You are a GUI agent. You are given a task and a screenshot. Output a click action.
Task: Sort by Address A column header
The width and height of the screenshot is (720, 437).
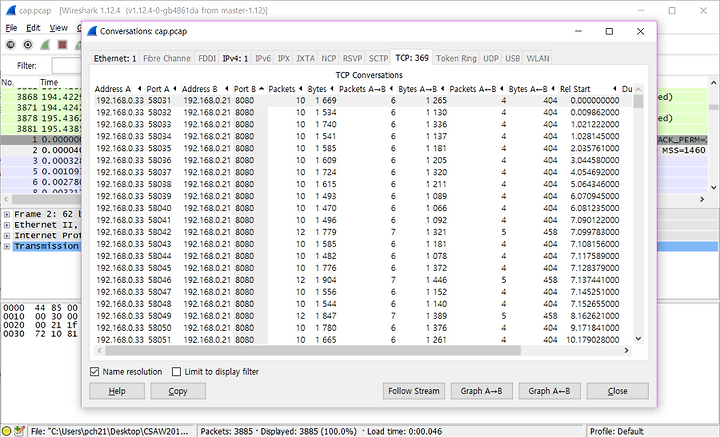[118, 89]
